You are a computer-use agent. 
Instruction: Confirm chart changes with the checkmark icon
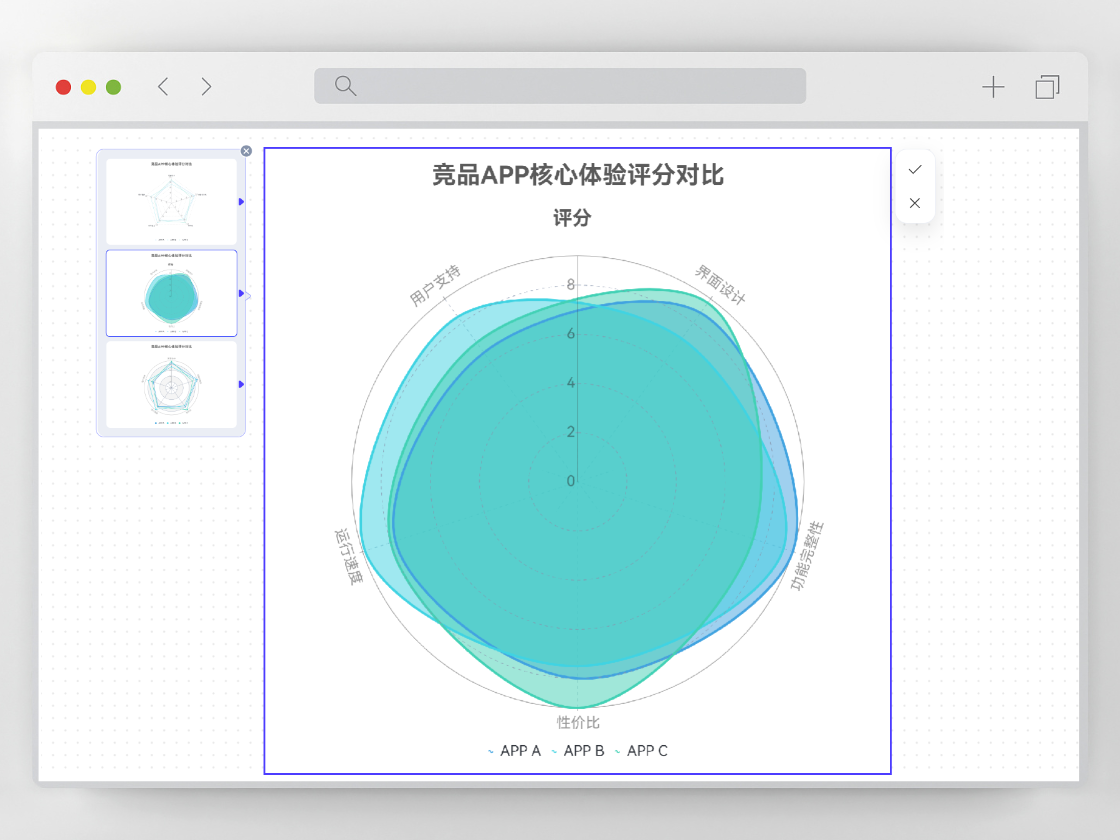(914, 169)
